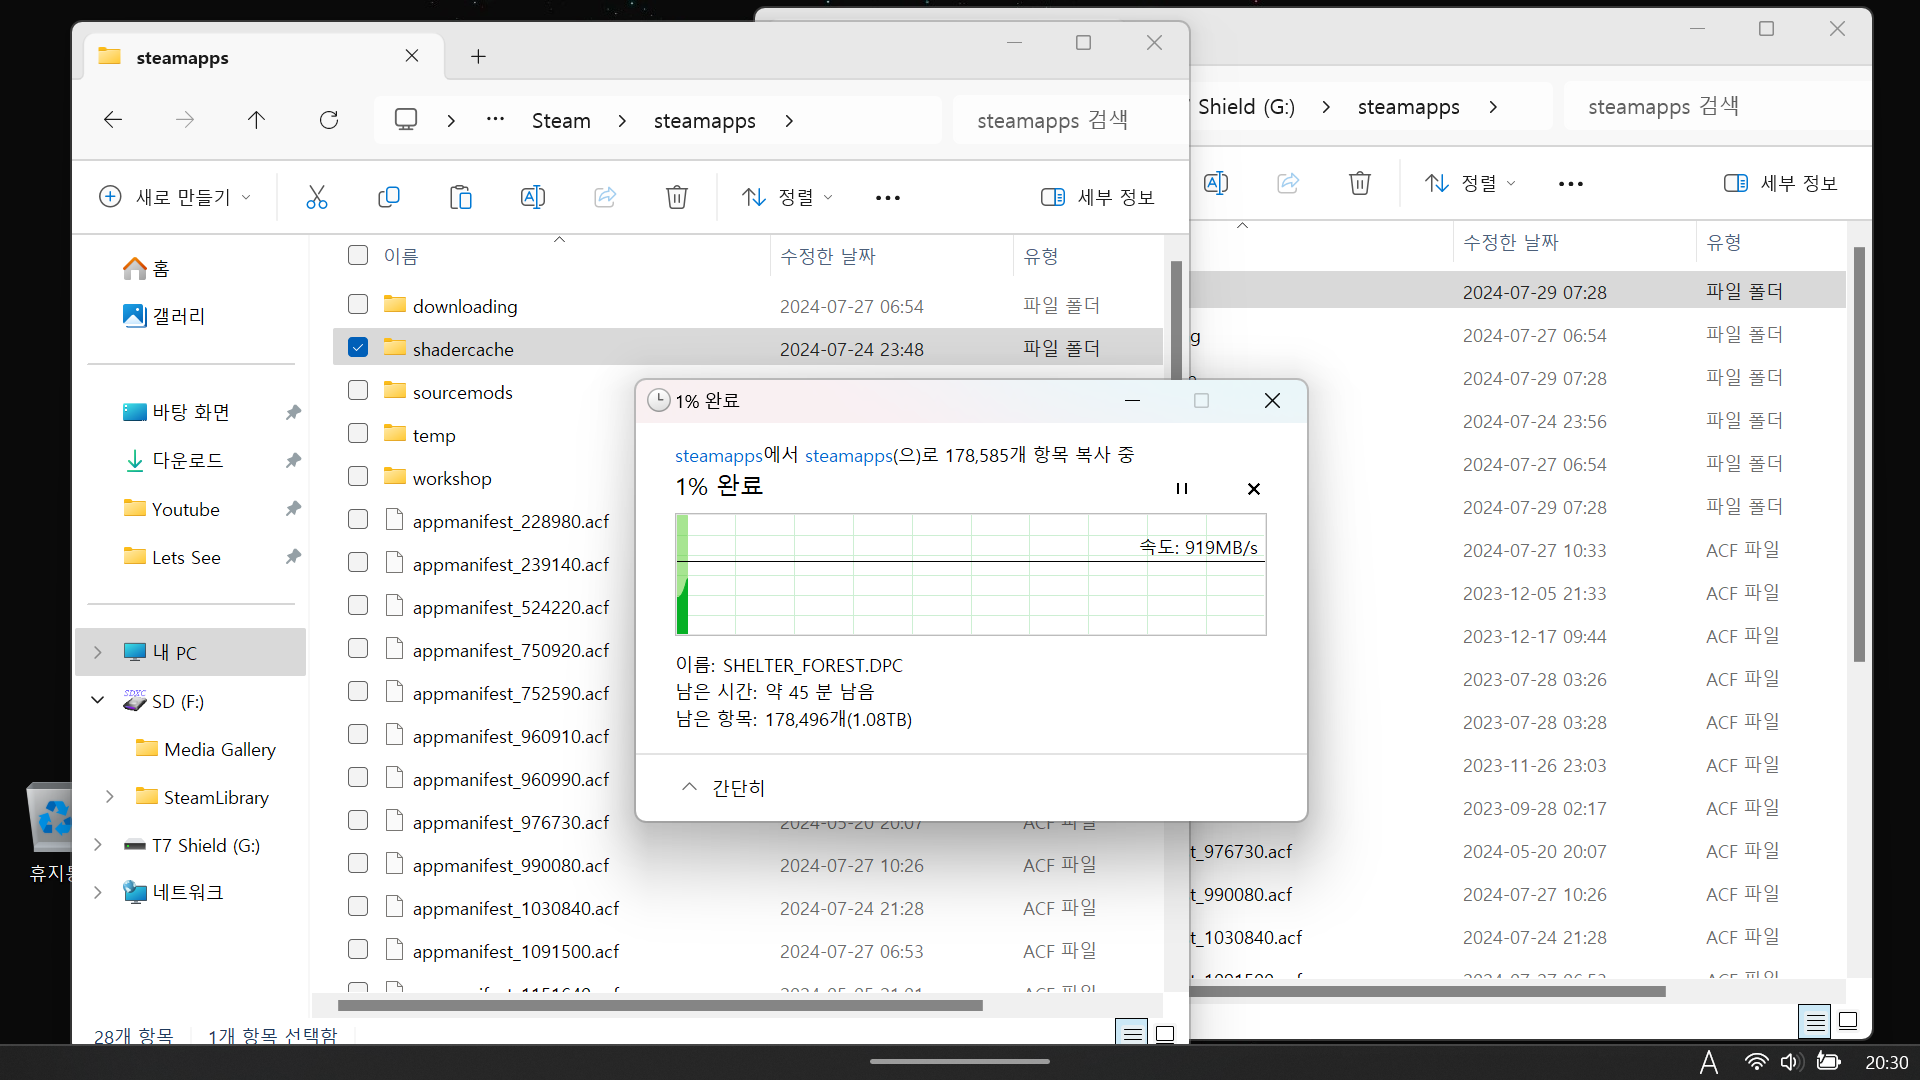1920x1080 pixels.
Task: Check the downloading folder checkbox
Action: [358, 304]
